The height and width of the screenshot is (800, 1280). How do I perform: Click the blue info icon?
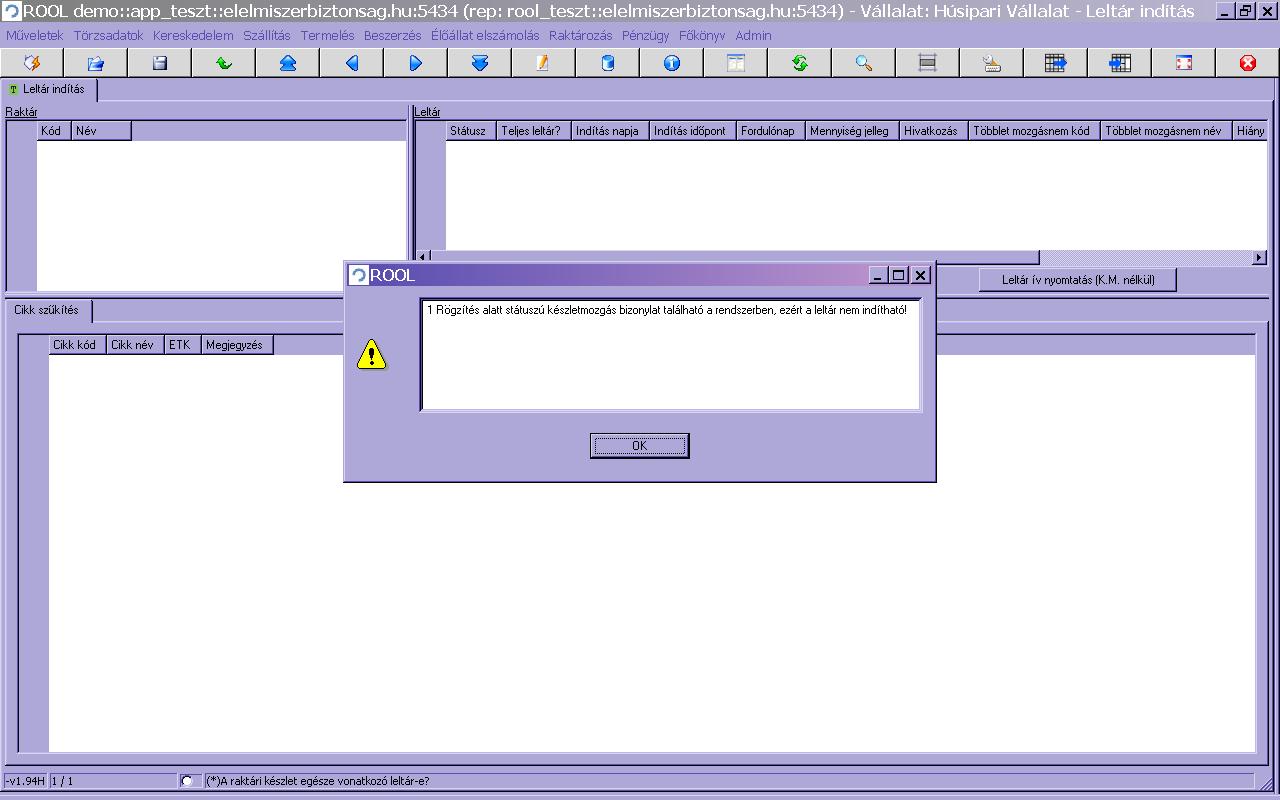pyautogui.click(x=672, y=63)
